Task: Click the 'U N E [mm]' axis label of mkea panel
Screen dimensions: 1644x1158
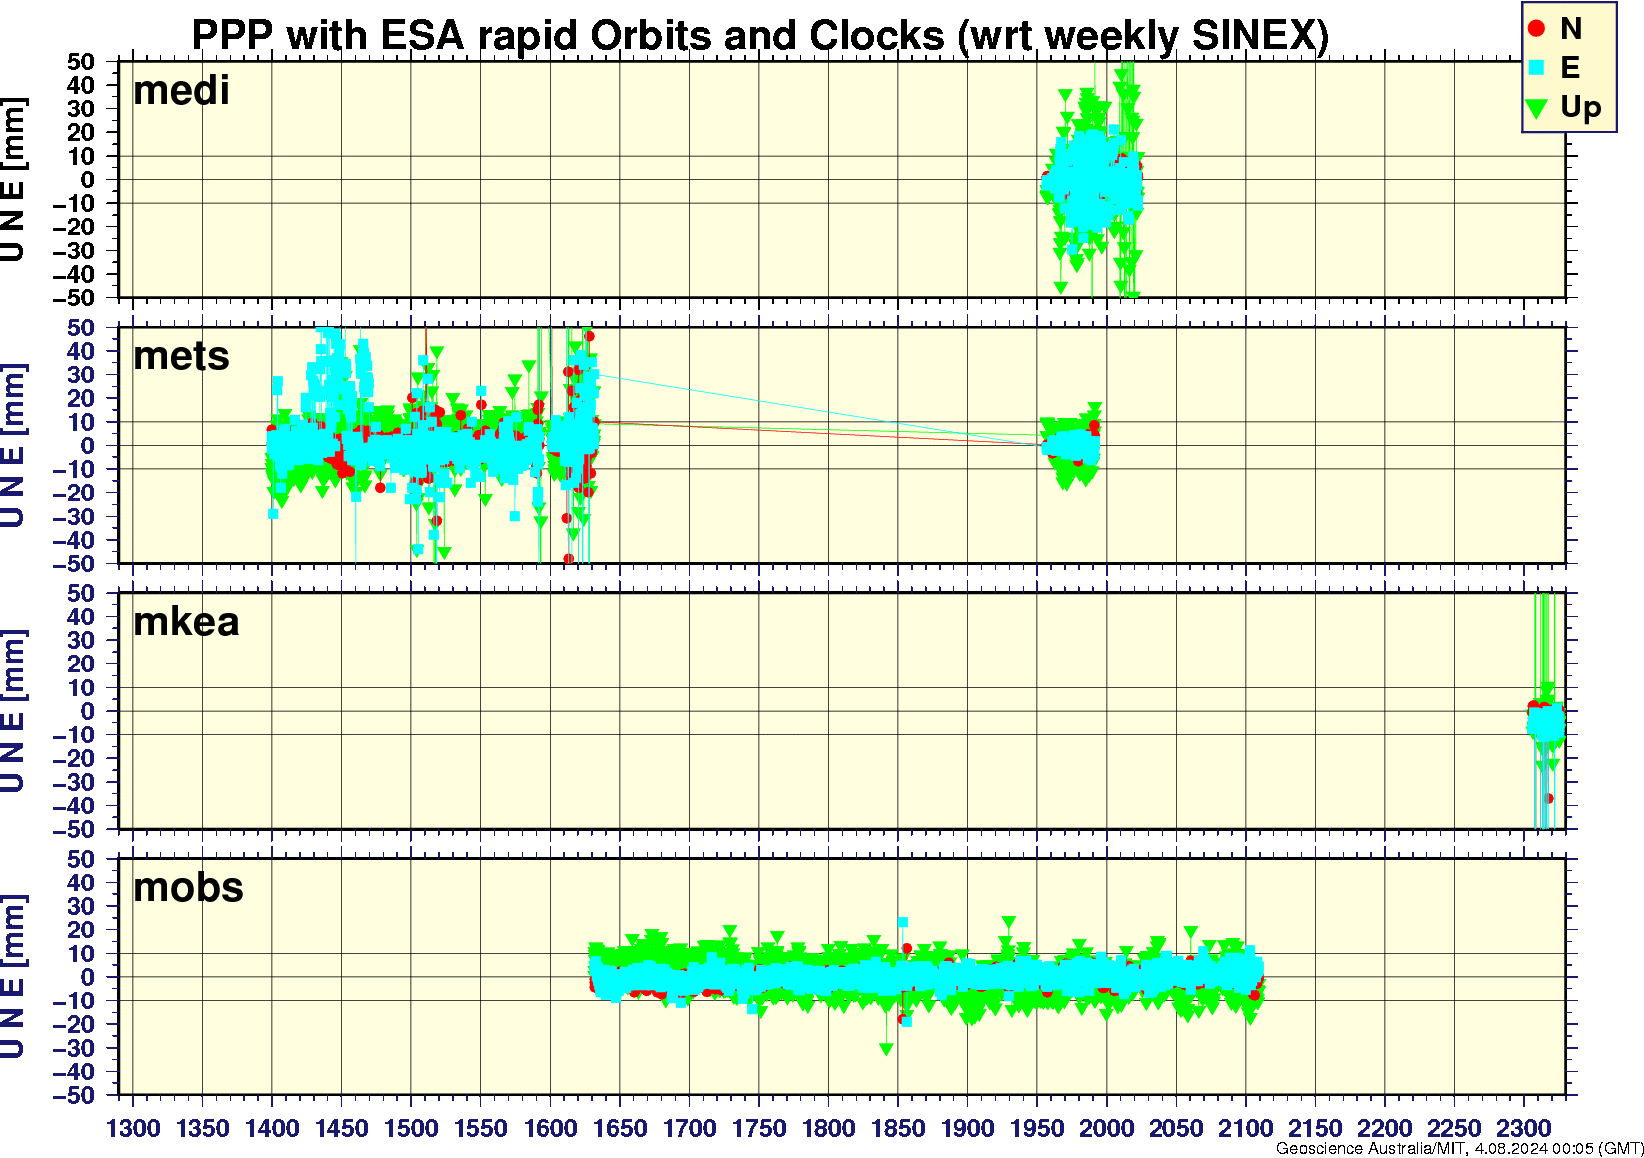Action: click(x=13, y=712)
